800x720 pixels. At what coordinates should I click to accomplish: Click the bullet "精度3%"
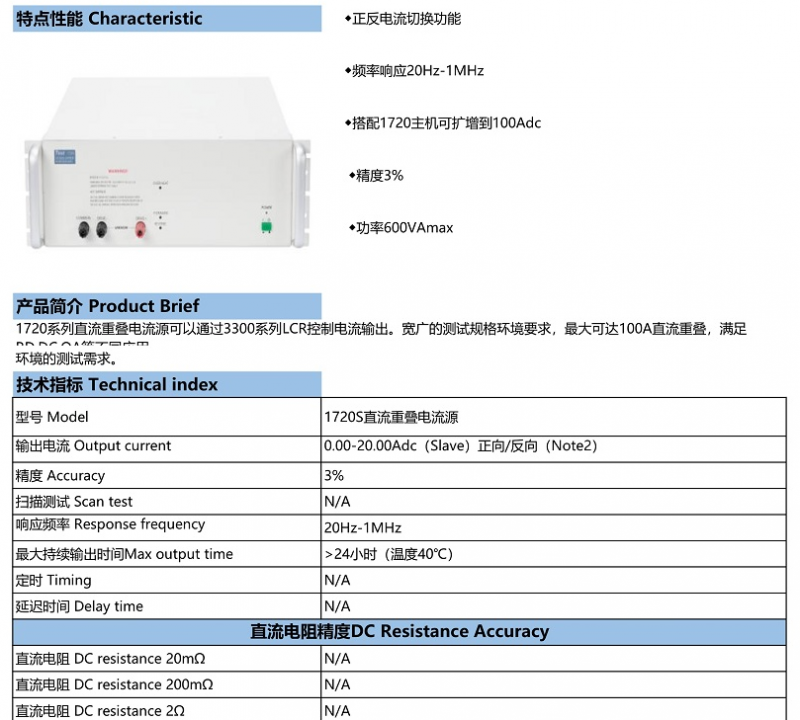click(x=376, y=176)
